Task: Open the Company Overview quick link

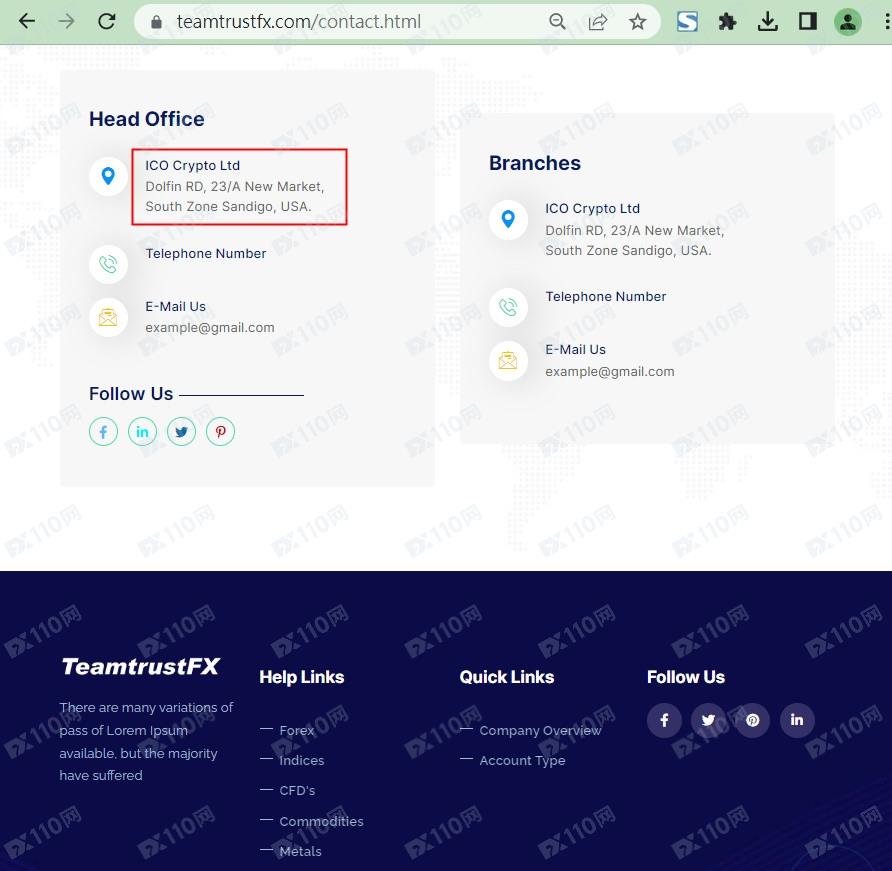Action: tap(540, 731)
